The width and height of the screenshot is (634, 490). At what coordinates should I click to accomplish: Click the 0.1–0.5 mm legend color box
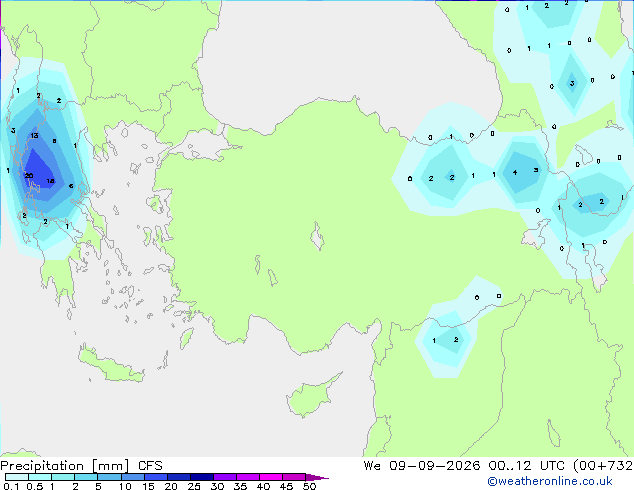17,477
